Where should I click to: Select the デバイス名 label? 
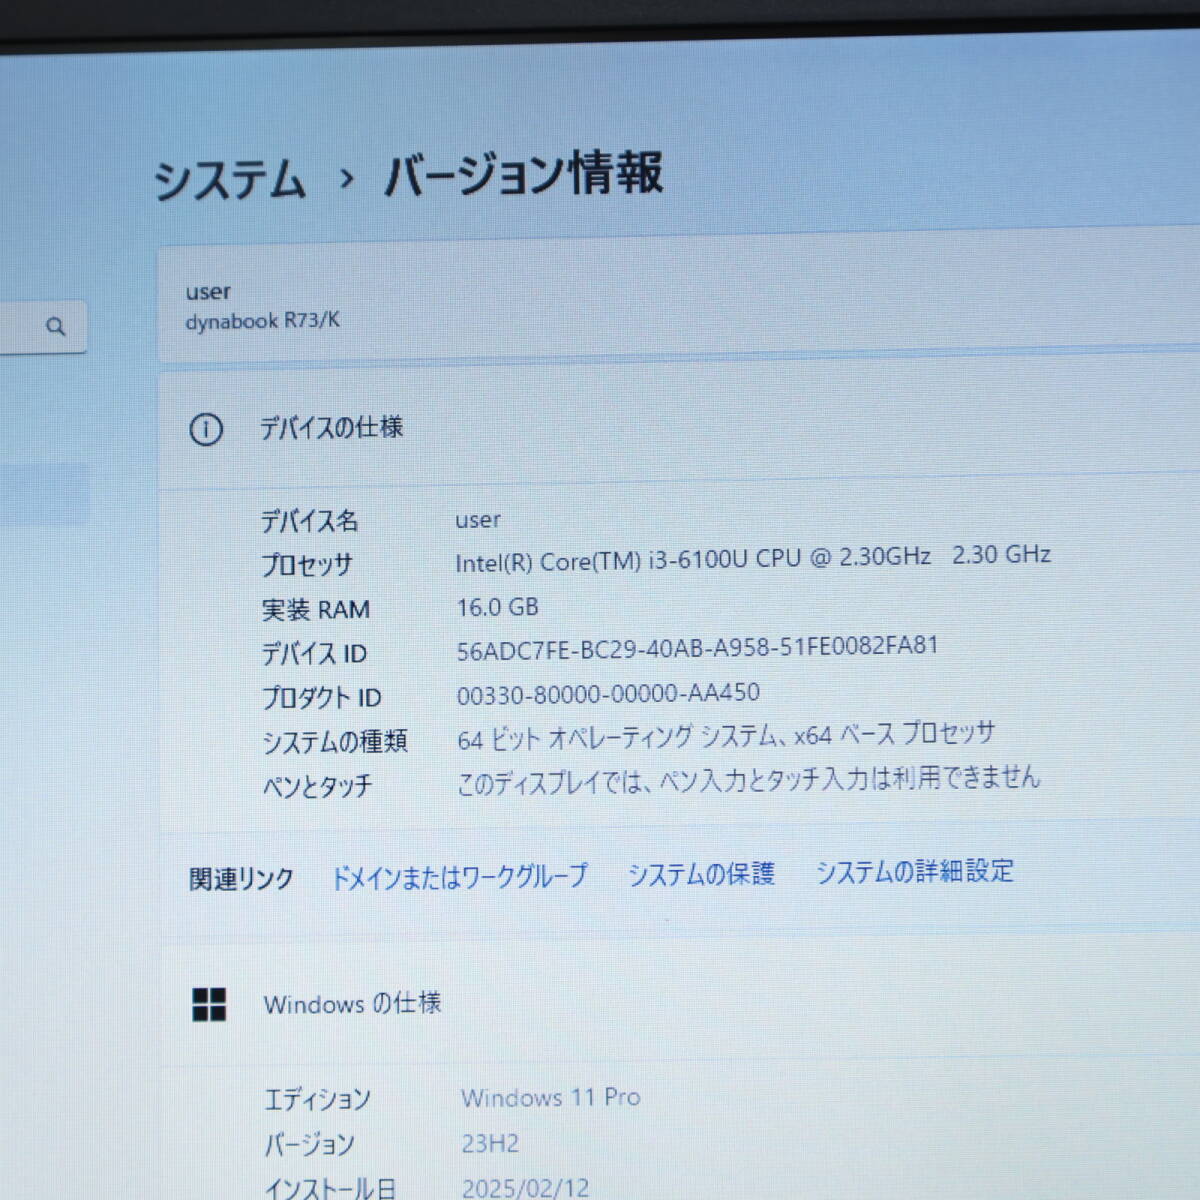pos(309,521)
